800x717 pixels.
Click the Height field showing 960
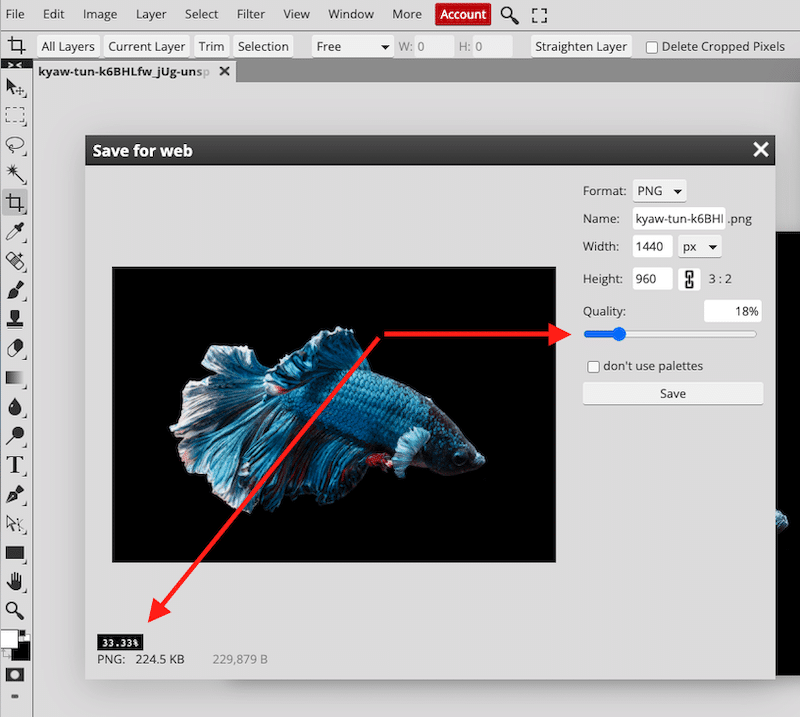[x=653, y=279]
